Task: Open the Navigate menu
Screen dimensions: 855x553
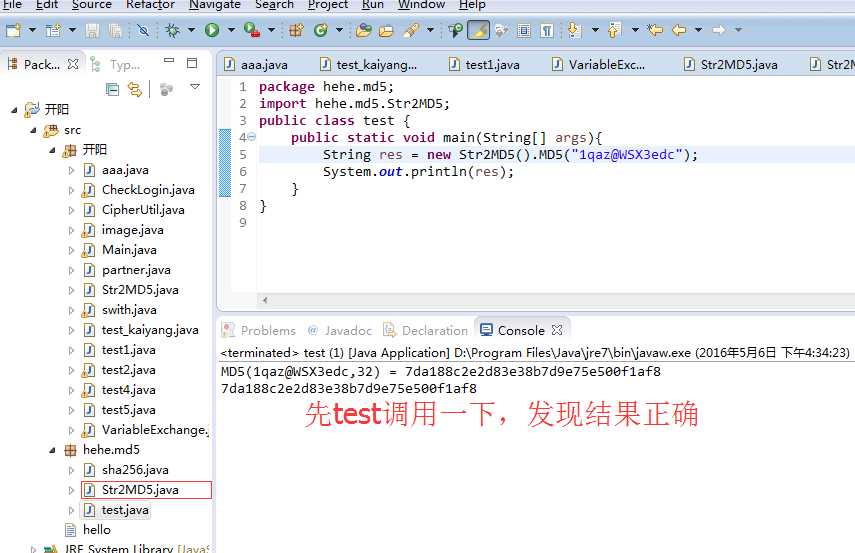Action: click(x=215, y=4)
